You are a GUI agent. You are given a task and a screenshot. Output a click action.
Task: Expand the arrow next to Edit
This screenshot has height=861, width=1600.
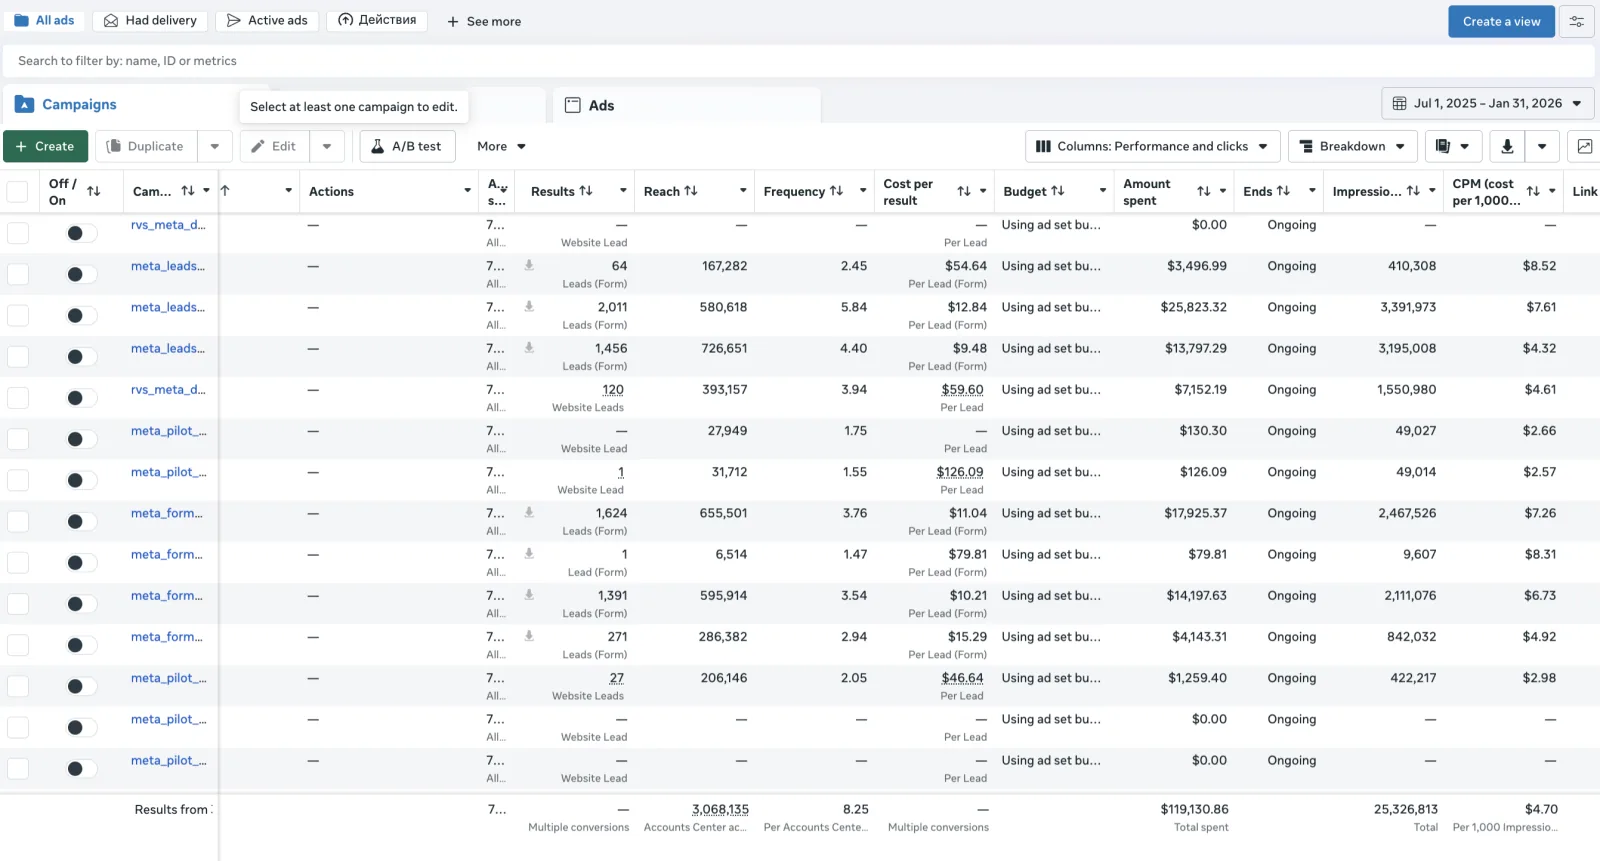pos(327,146)
